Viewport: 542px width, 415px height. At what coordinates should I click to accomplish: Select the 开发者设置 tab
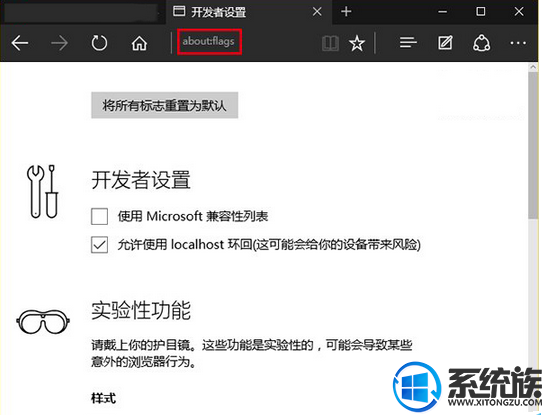point(248,12)
